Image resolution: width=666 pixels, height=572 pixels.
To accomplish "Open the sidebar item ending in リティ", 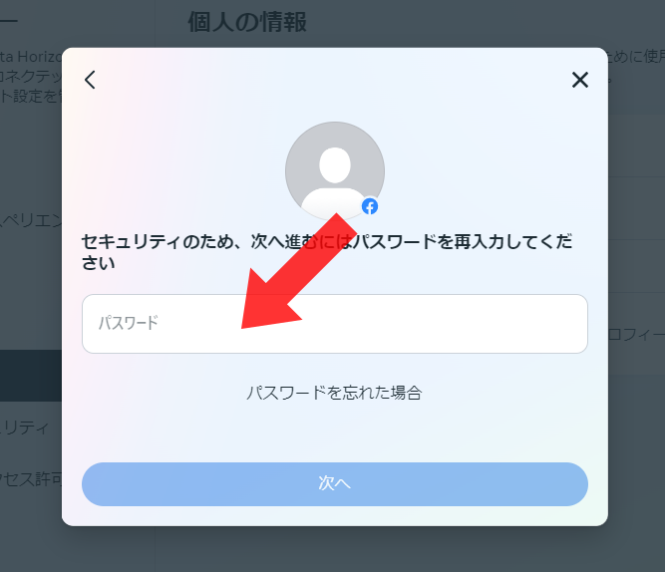I will pos(25,428).
